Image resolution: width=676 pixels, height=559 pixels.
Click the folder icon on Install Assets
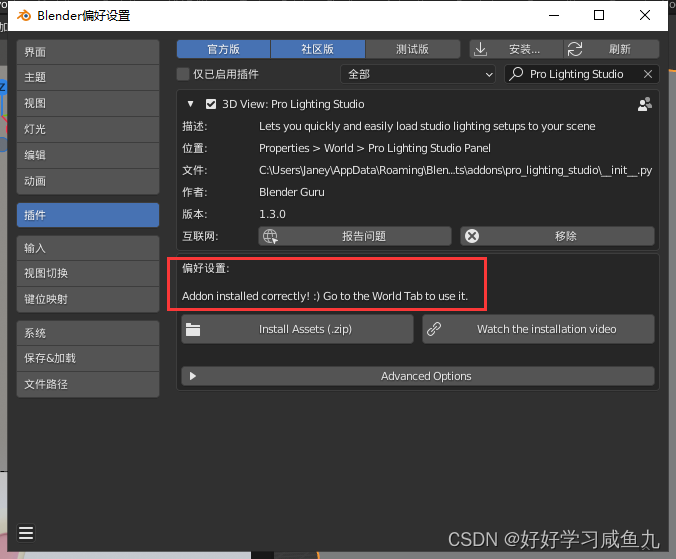pos(193,329)
